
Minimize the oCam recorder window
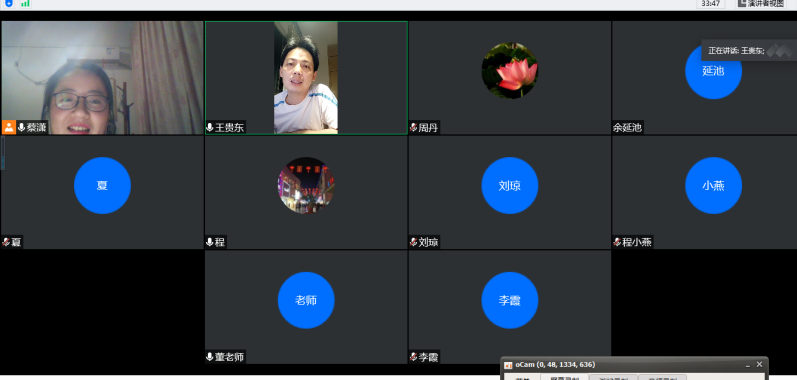click(x=748, y=365)
